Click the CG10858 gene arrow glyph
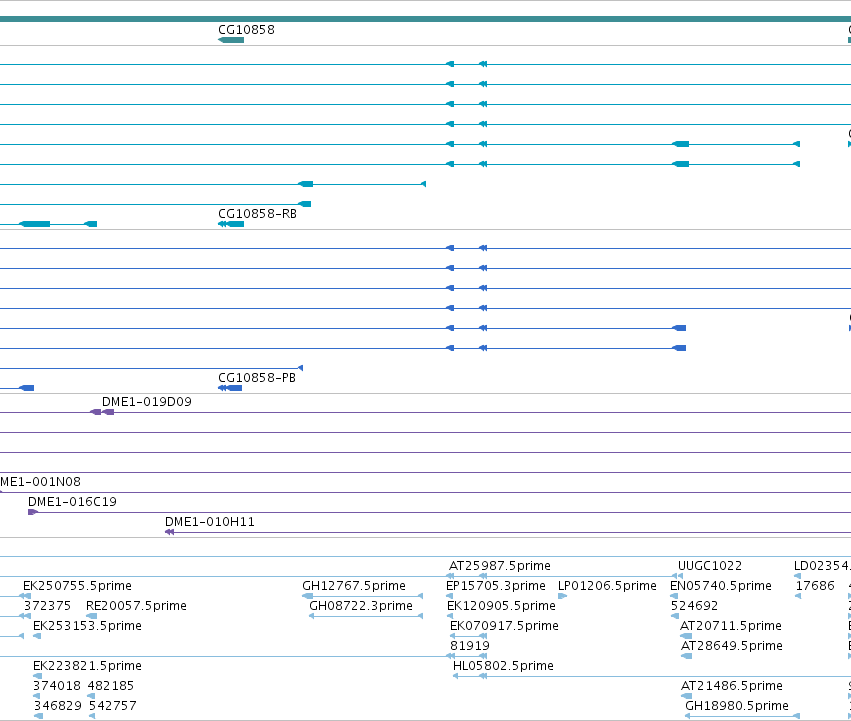 tap(231, 40)
